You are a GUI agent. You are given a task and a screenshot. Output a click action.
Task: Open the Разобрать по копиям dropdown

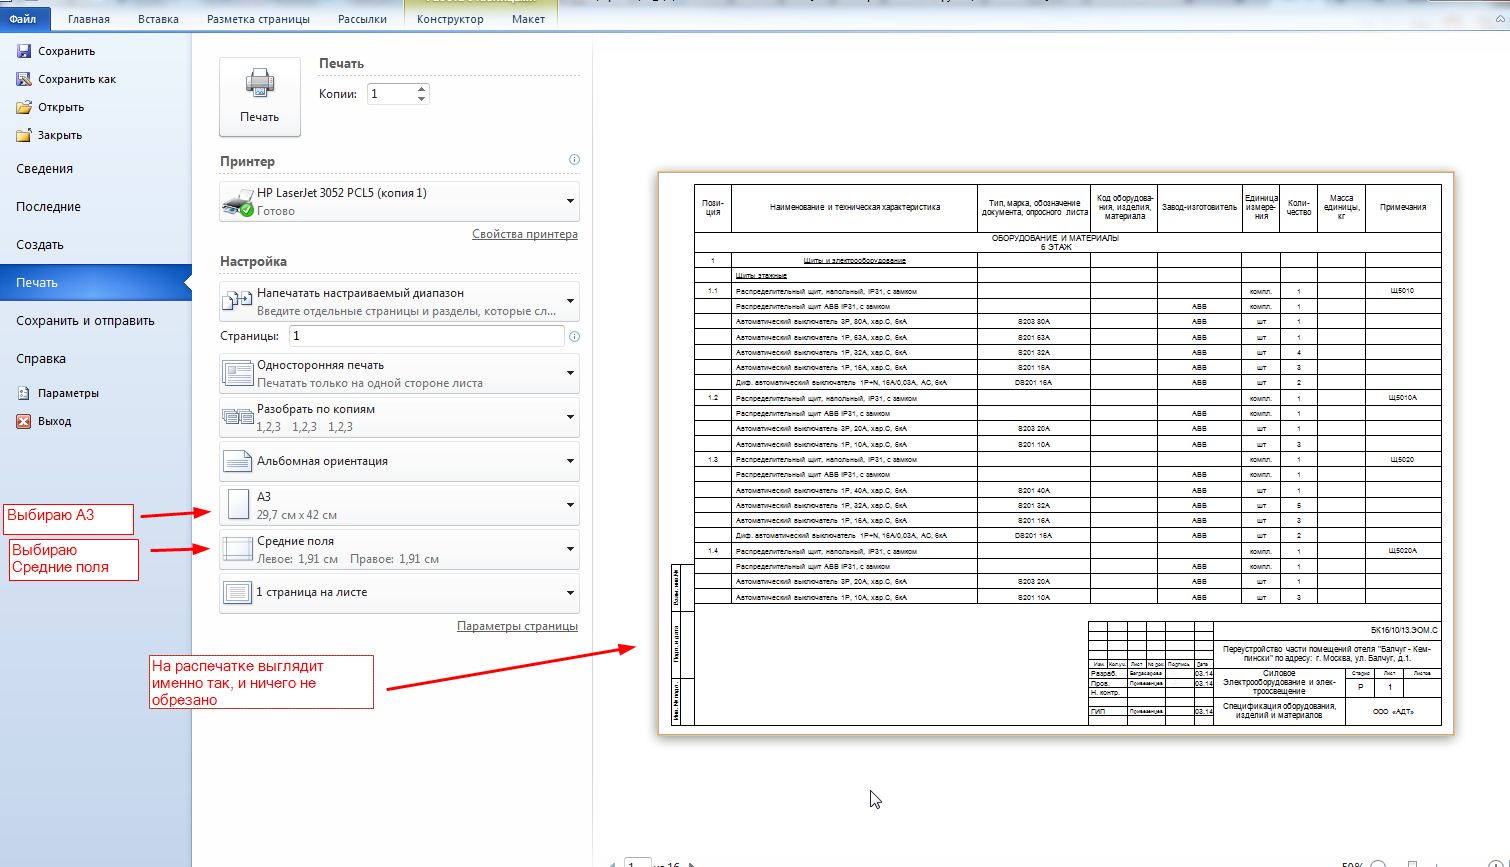[x=399, y=417]
